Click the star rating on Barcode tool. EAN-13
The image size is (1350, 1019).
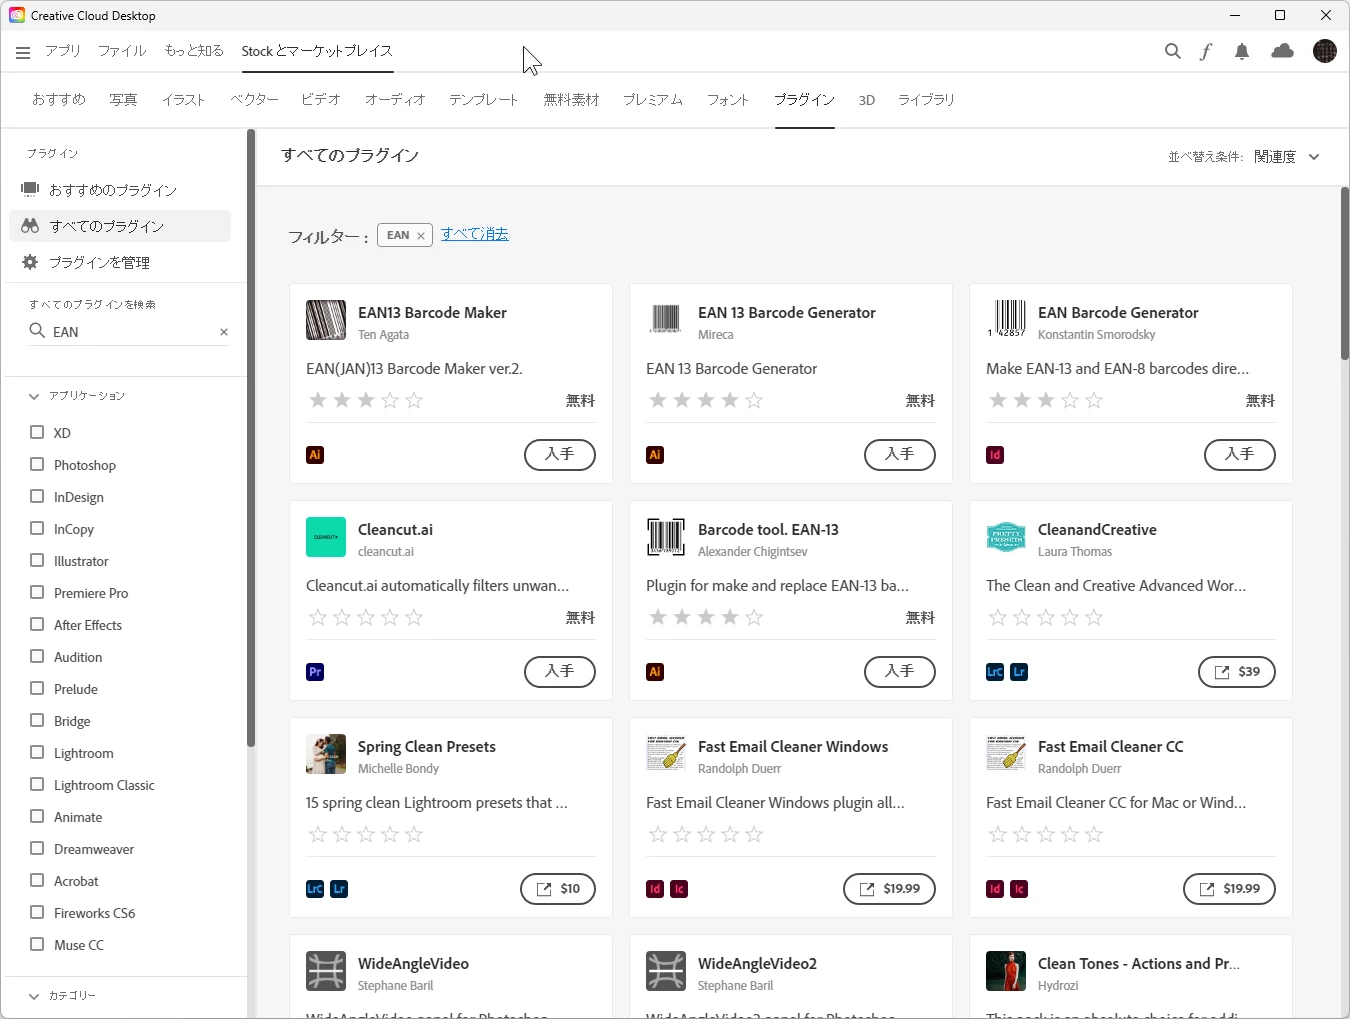pos(706,618)
